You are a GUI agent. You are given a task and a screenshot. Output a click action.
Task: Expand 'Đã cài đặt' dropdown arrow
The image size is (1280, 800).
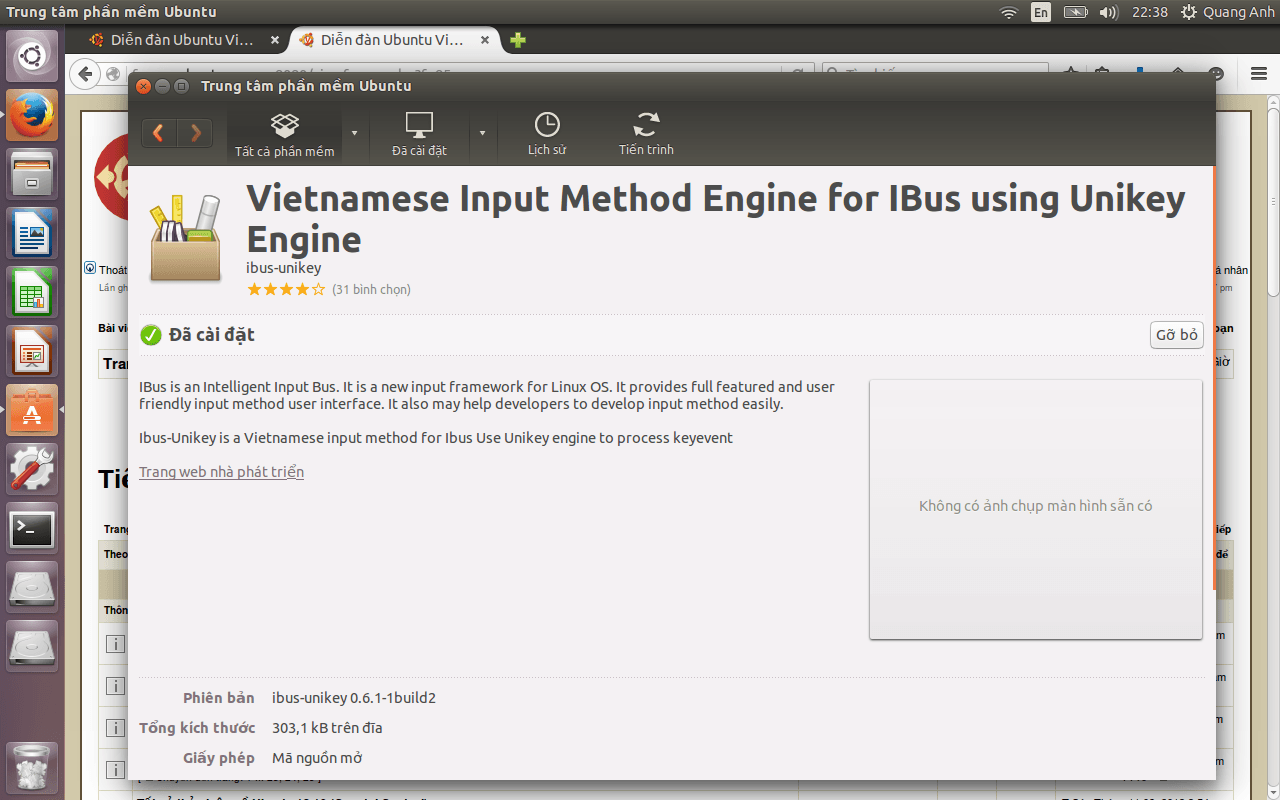(482, 133)
